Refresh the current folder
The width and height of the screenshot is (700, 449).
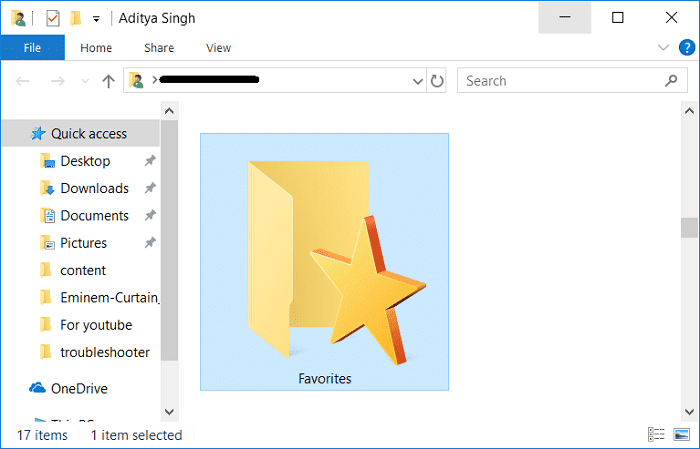click(x=437, y=81)
